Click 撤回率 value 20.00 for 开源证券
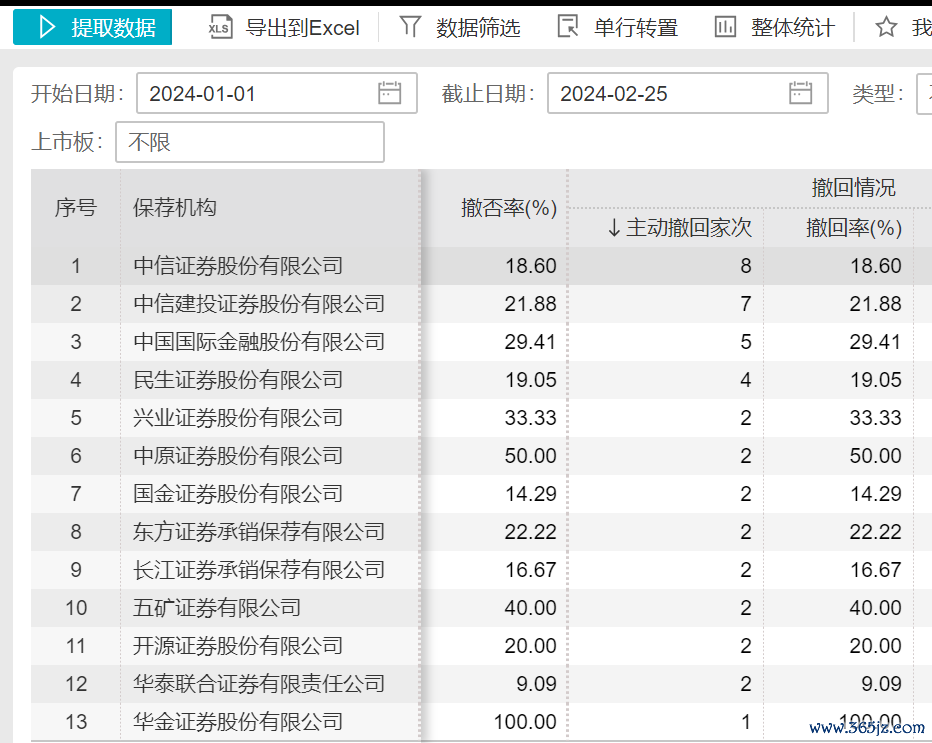The height and width of the screenshot is (743, 932). pyautogui.click(x=876, y=646)
